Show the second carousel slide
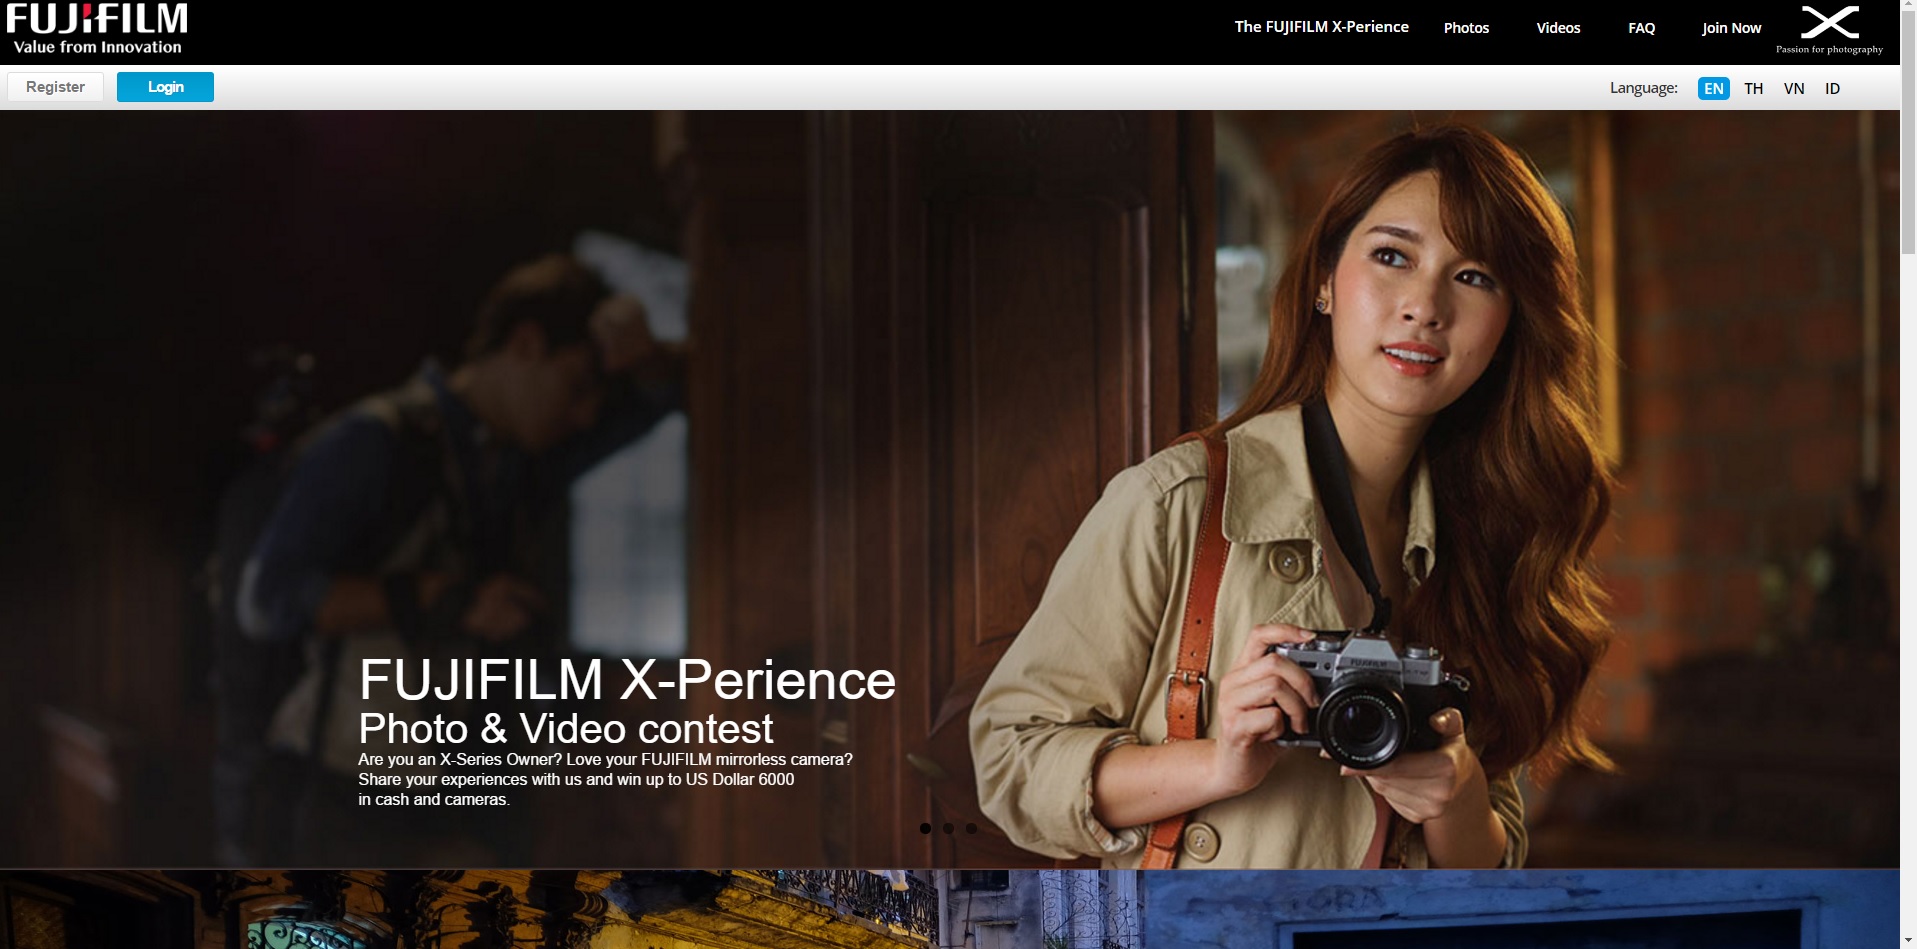The height and width of the screenshot is (949, 1917). pyautogui.click(x=948, y=828)
